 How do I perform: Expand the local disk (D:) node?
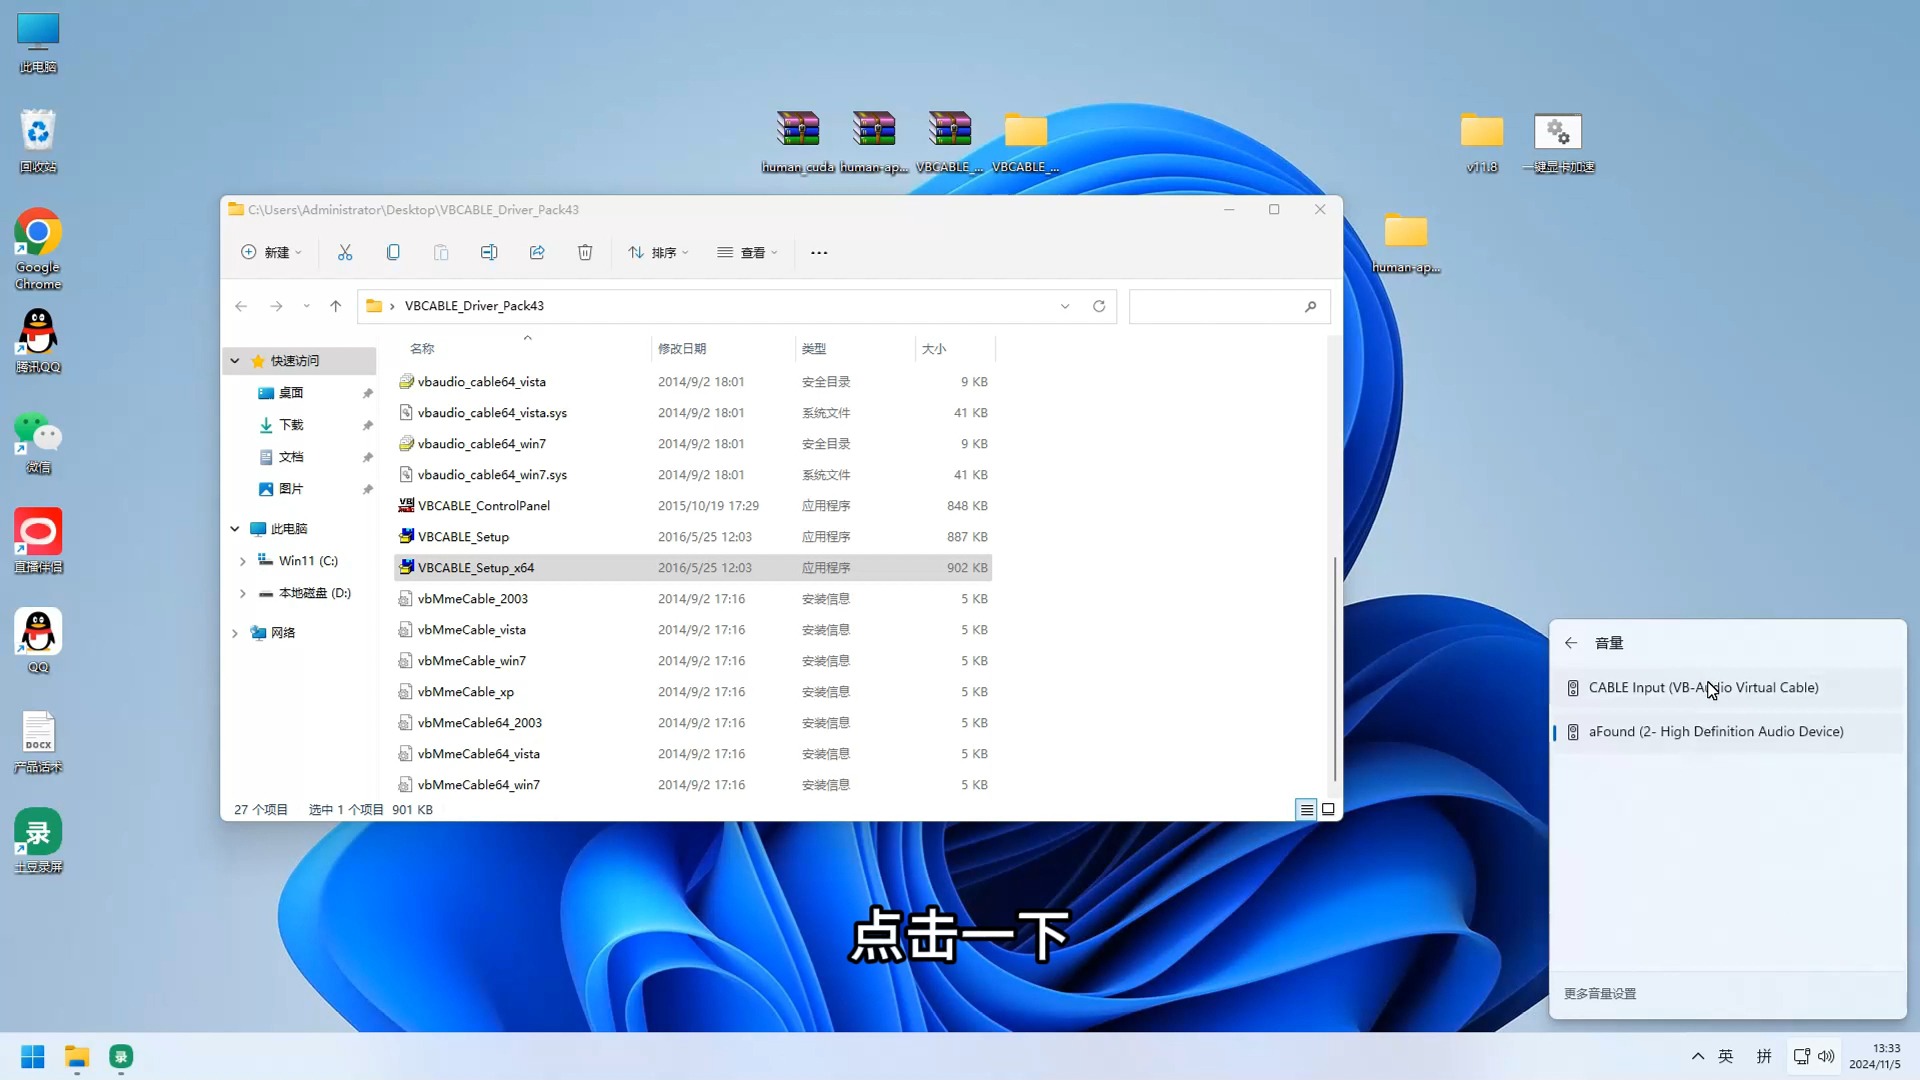[x=242, y=594]
